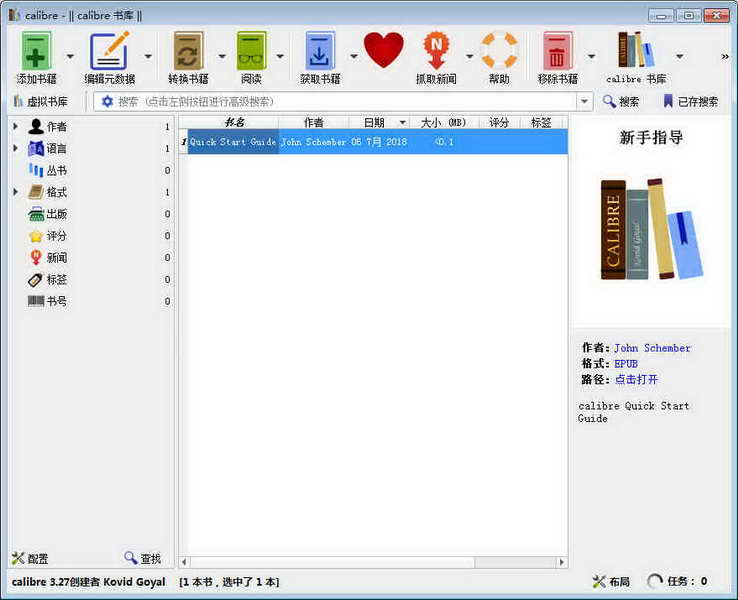
Task: Click the 移除书籍 remove books icon
Action: coord(558,51)
